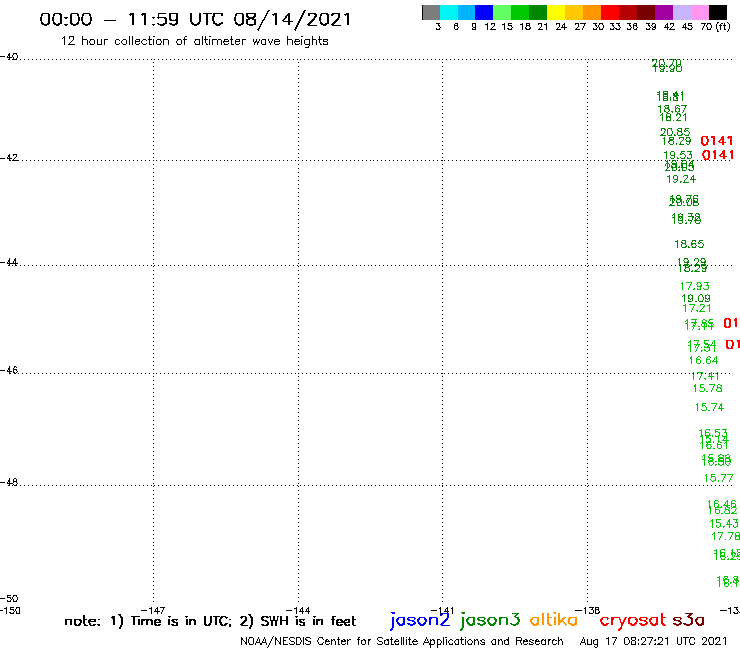Screen dimensions: 740x650
Task: Click the lavender swatch in the color scale
Action: (x=681, y=12)
